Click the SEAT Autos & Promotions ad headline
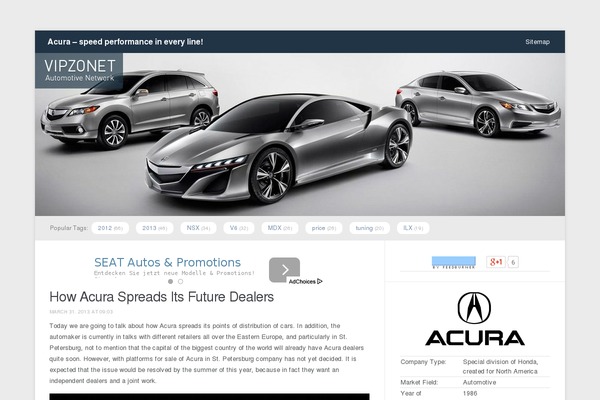The height and width of the screenshot is (400, 600). pos(167,262)
